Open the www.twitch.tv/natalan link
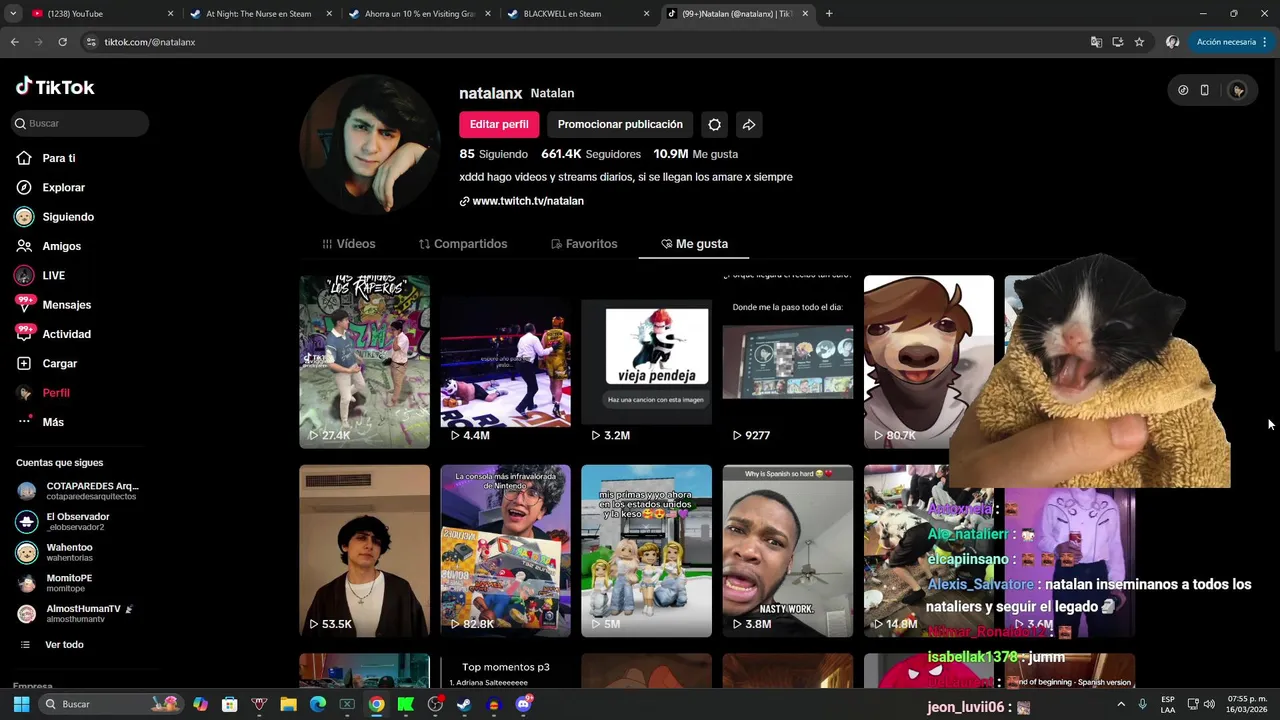Image resolution: width=1280 pixels, height=720 pixels. tap(521, 201)
